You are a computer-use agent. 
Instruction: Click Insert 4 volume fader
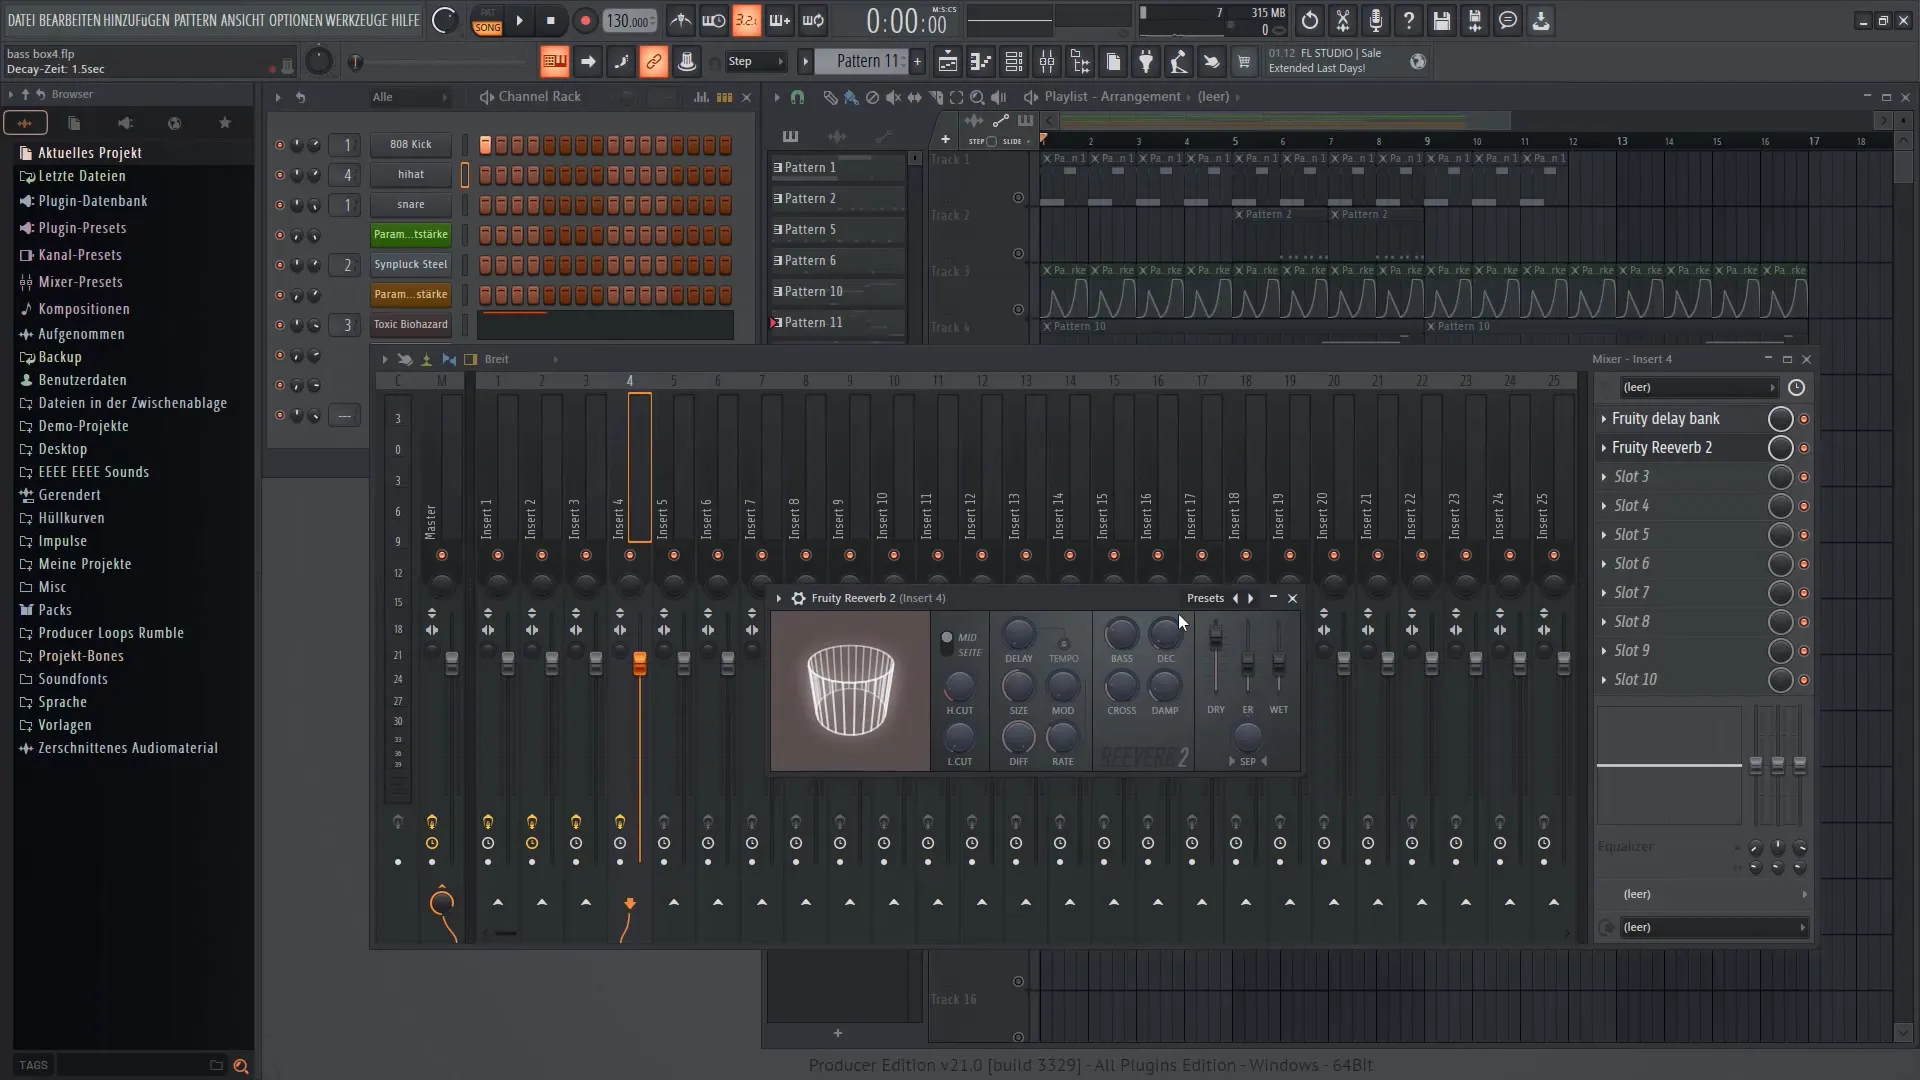tap(640, 663)
